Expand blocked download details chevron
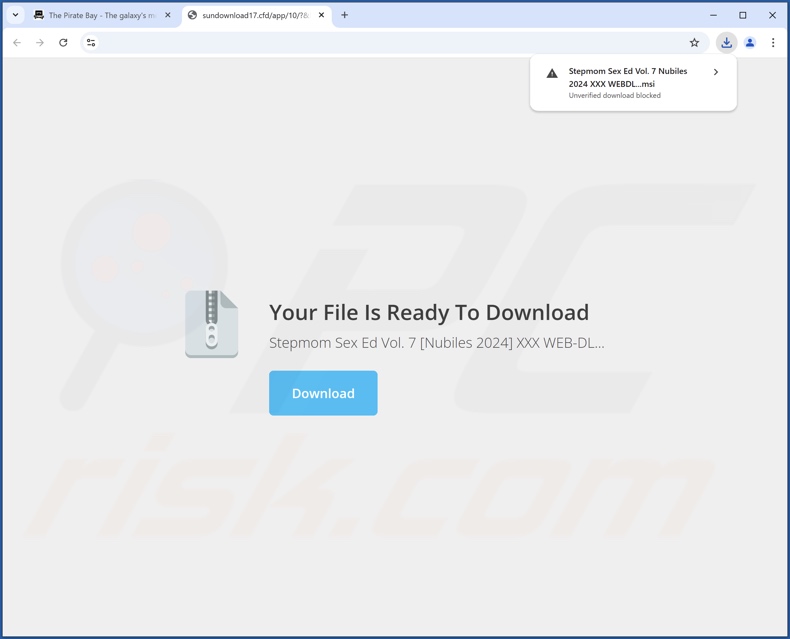Screen dimensions: 790x639 (x=715, y=72)
